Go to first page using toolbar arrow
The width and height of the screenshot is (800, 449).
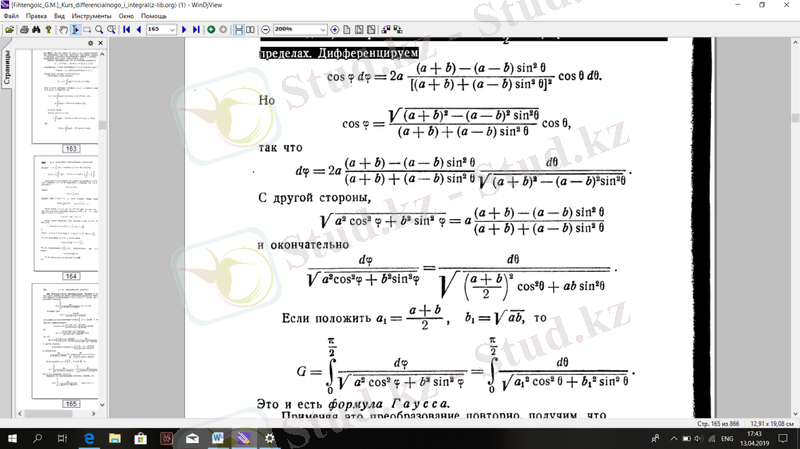point(126,30)
